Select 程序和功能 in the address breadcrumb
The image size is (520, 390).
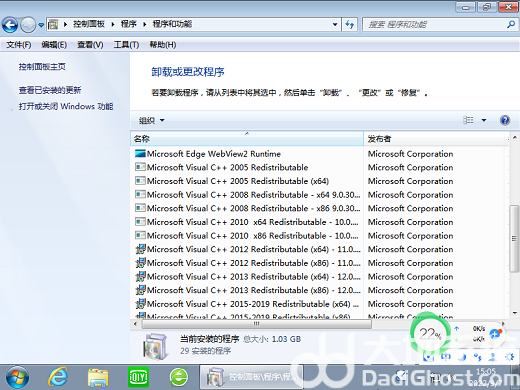tap(172, 24)
